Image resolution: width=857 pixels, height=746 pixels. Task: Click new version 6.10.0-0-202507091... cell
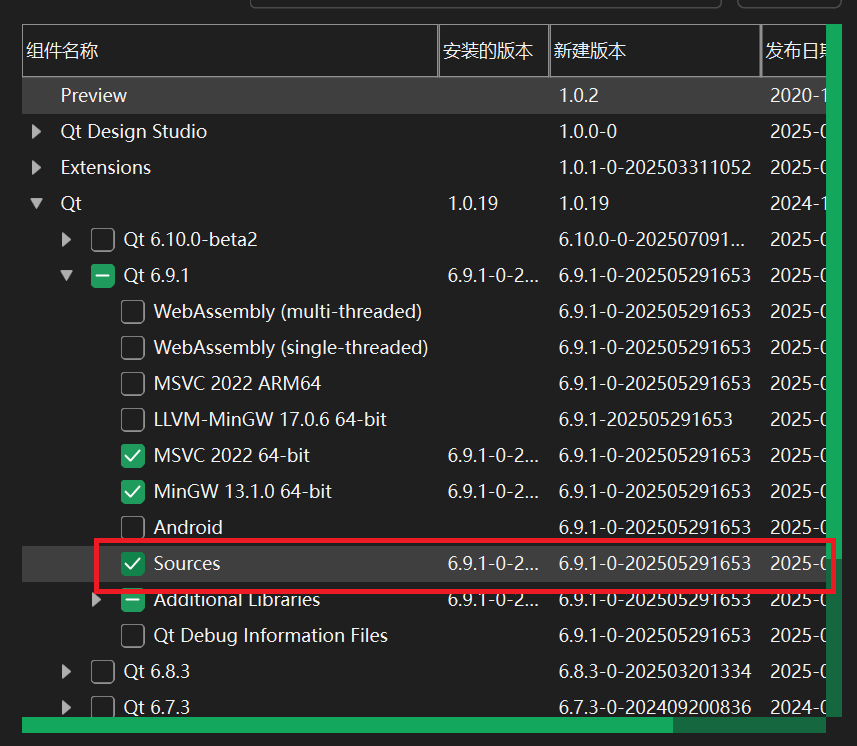651,239
